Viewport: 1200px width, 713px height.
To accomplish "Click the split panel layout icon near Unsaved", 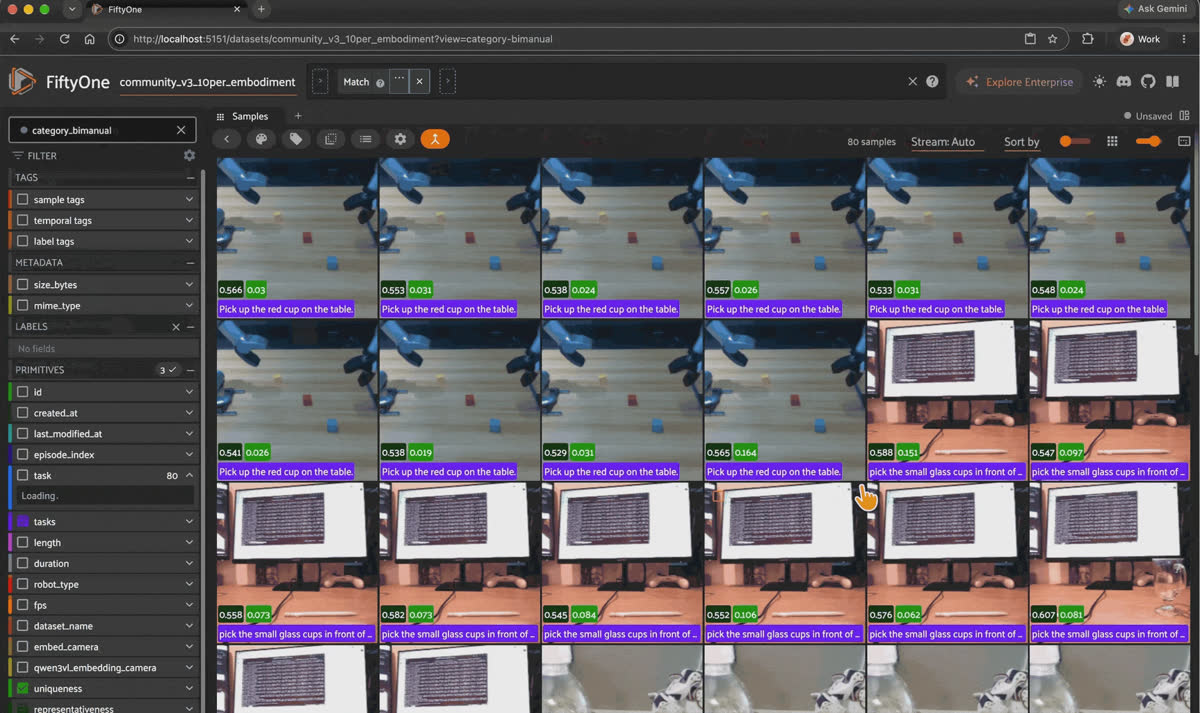I will tap(1184, 116).
